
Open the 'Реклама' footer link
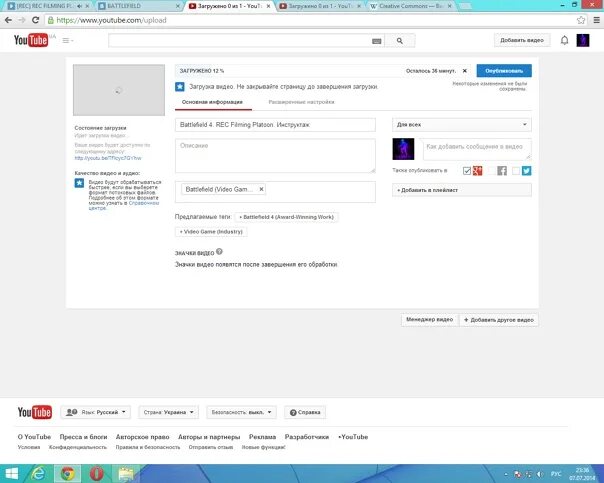[x=262, y=437]
